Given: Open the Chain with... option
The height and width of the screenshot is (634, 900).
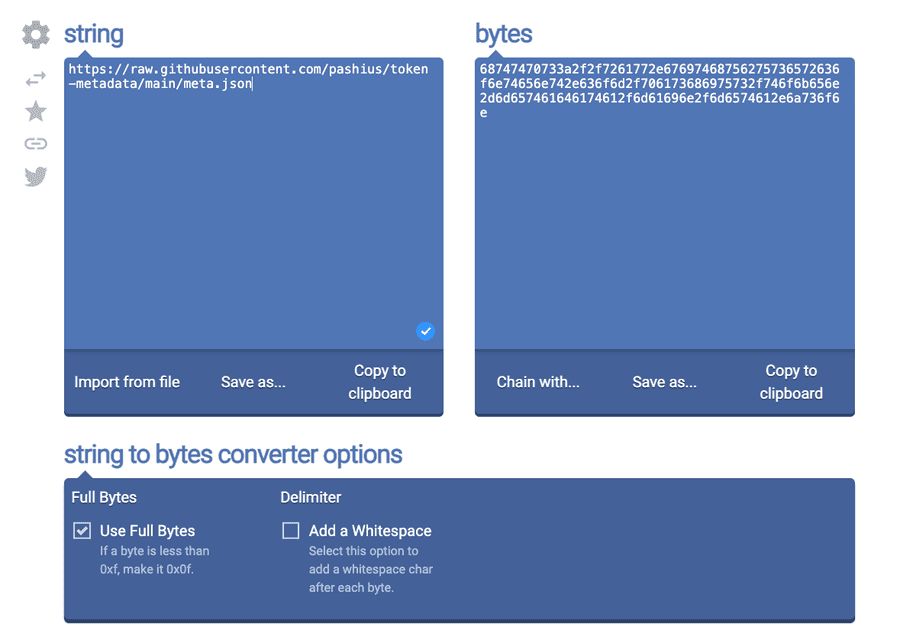Looking at the screenshot, I should click(538, 382).
